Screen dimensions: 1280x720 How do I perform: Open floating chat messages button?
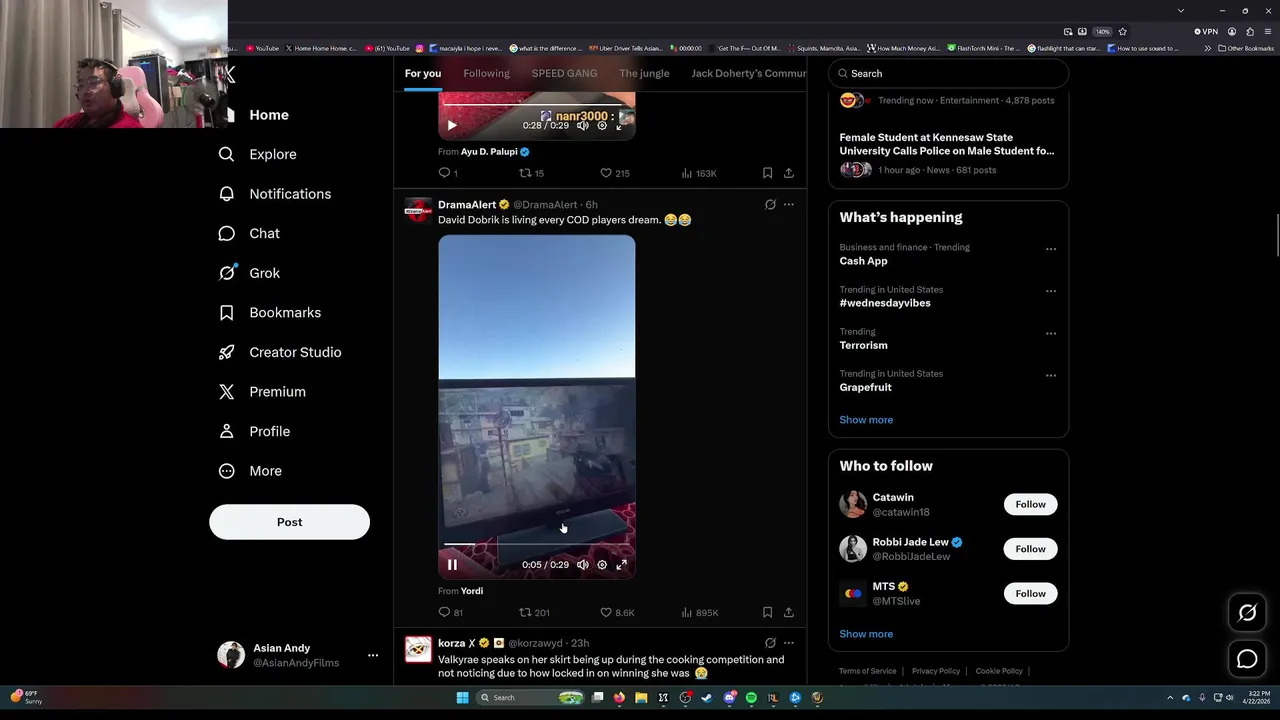1247,658
